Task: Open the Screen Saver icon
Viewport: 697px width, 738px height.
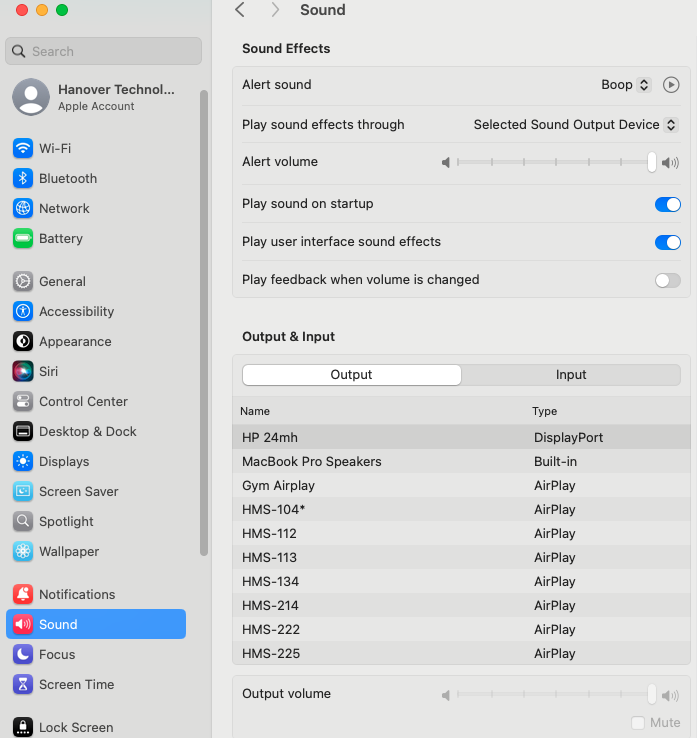Action: pos(23,491)
